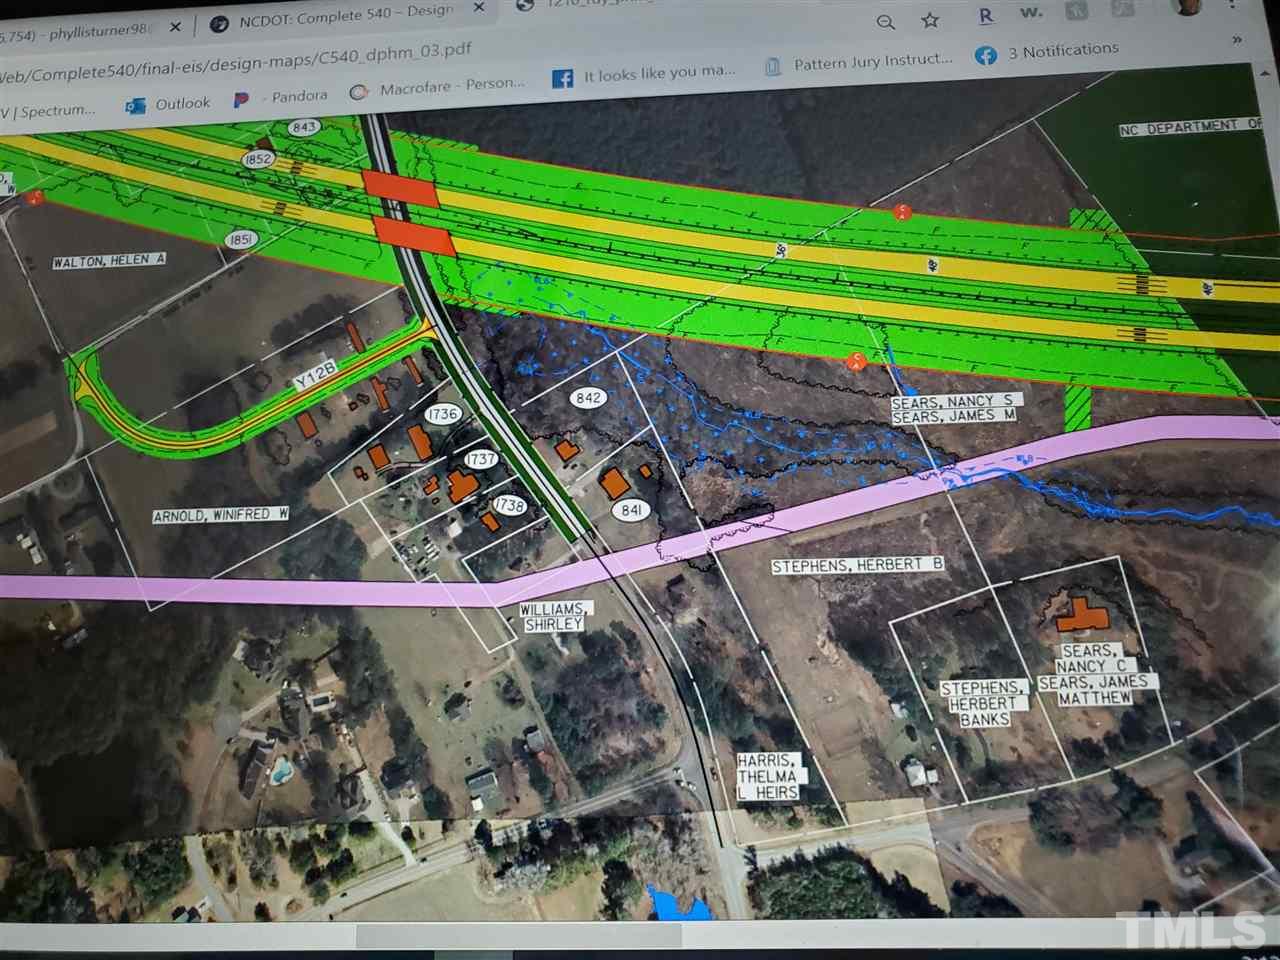Open the Outlook bookmark
1280x960 pixels.
pyautogui.click(x=168, y=104)
